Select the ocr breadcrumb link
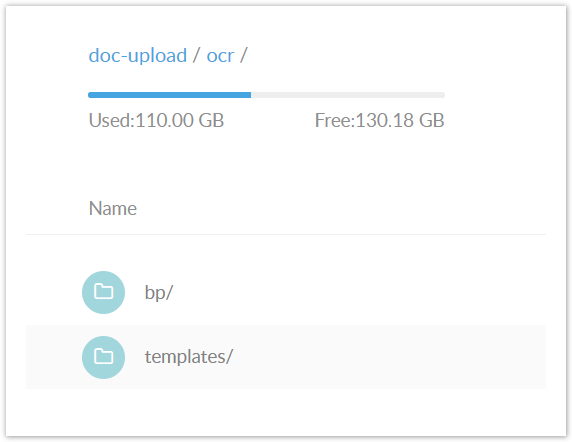This screenshot has width=572, height=442. tap(220, 56)
